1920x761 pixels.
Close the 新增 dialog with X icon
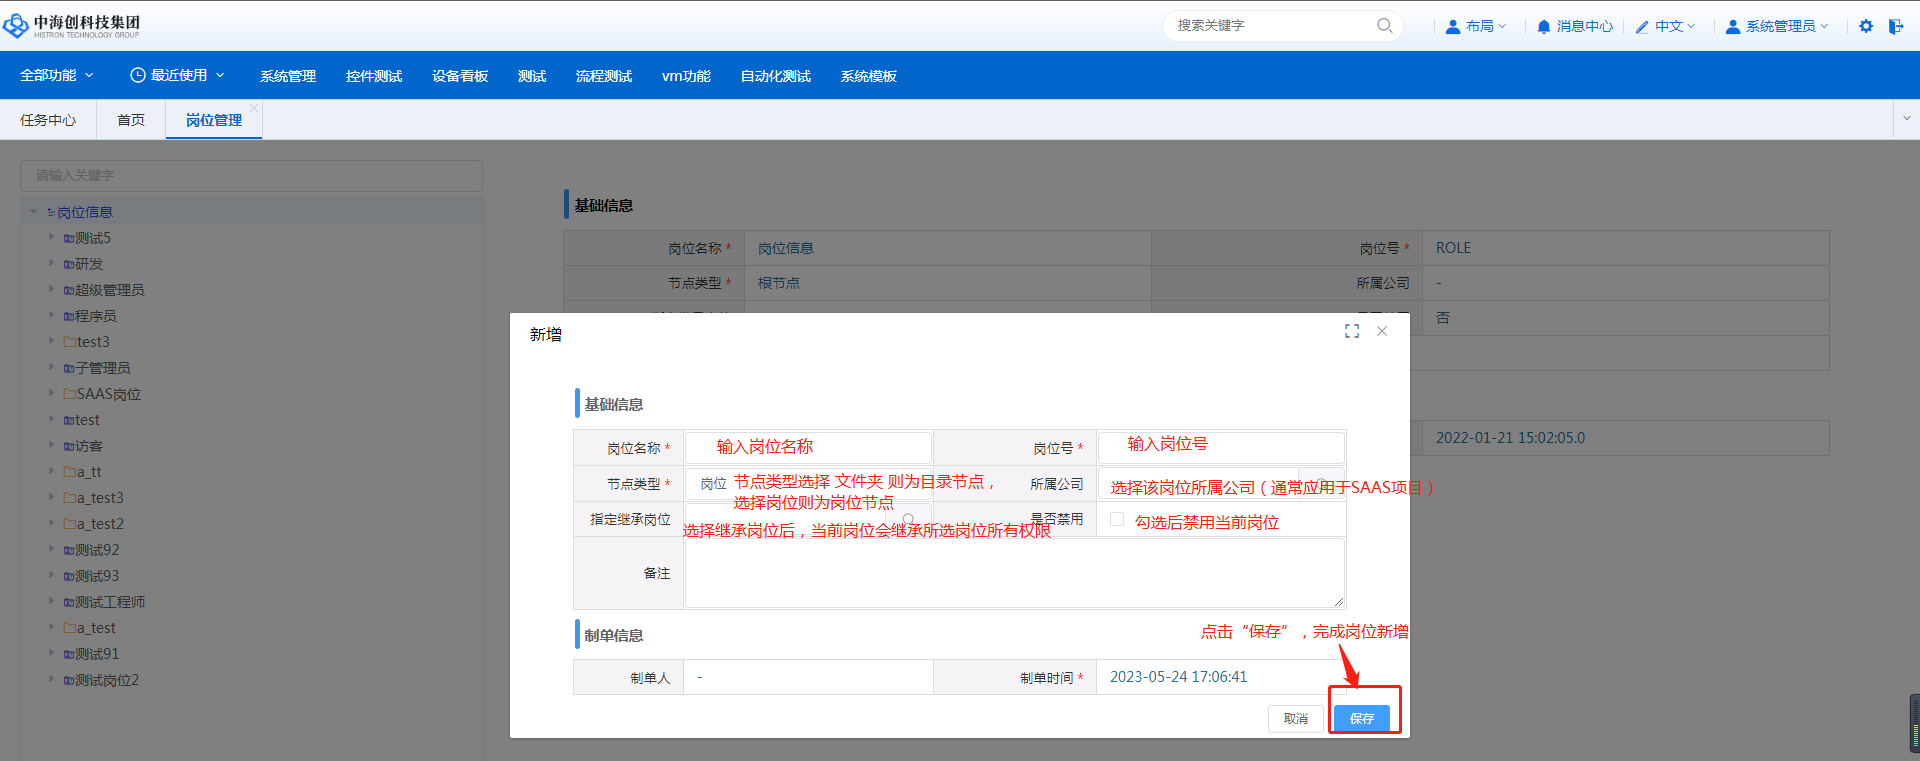[1382, 331]
